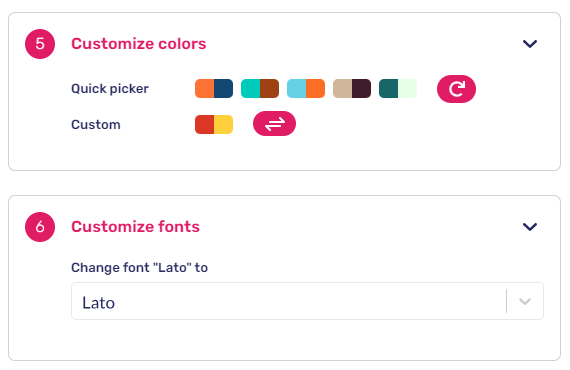The width and height of the screenshot is (570, 370).
Task: Choose the beige and dark maroon palette
Action: point(352,89)
